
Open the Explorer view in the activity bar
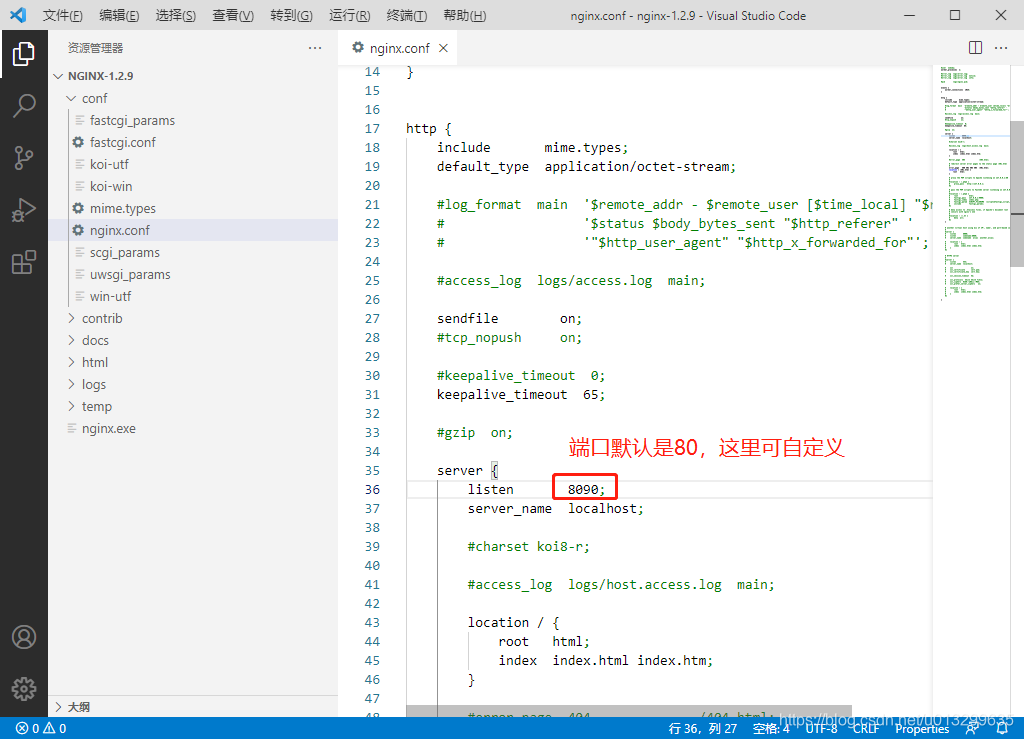[24, 54]
